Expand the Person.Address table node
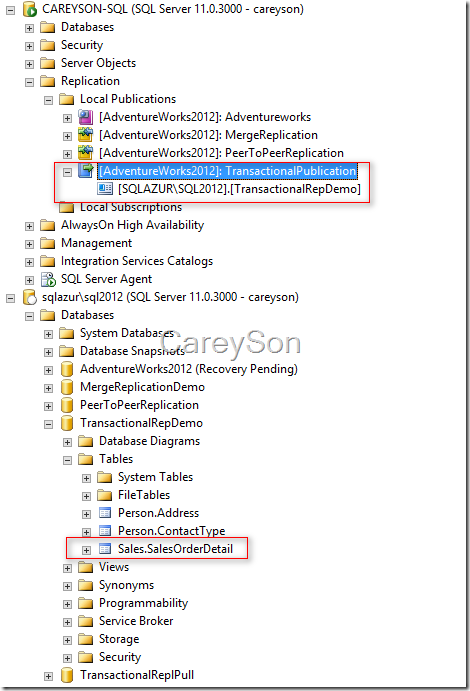Viewport: 470px width, 691px height. click(x=86, y=514)
